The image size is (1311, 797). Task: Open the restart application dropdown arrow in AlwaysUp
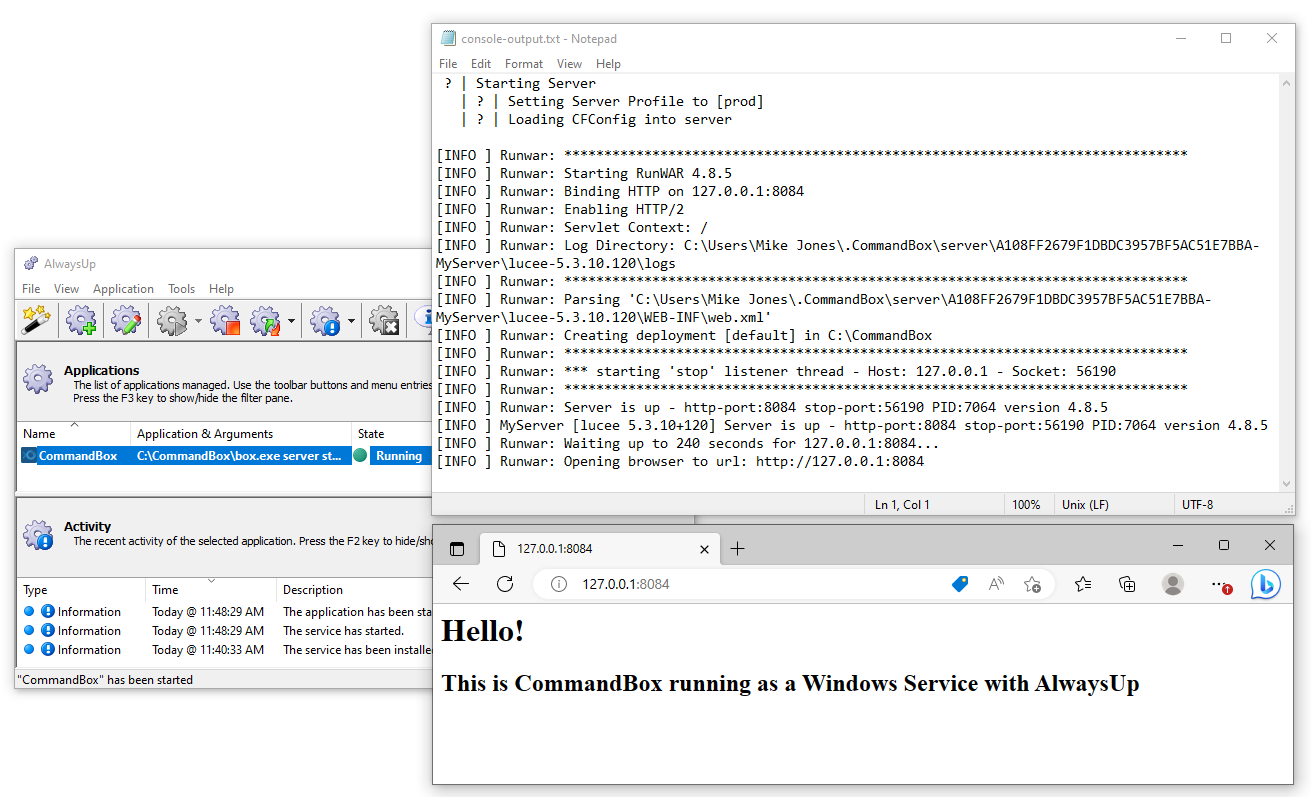(291, 322)
